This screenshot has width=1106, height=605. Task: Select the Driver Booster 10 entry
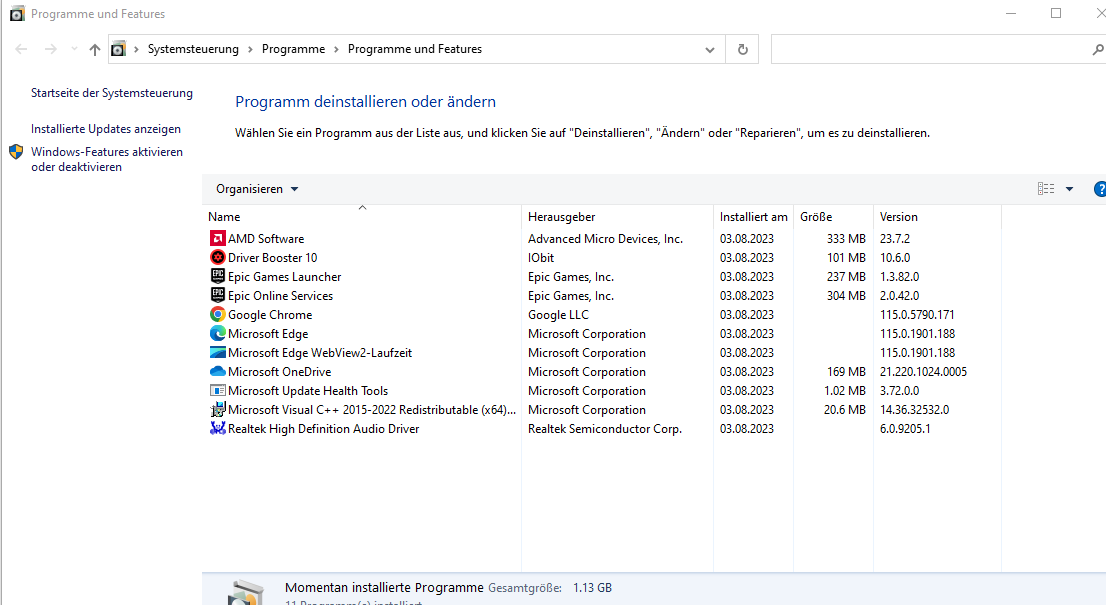tap(272, 257)
